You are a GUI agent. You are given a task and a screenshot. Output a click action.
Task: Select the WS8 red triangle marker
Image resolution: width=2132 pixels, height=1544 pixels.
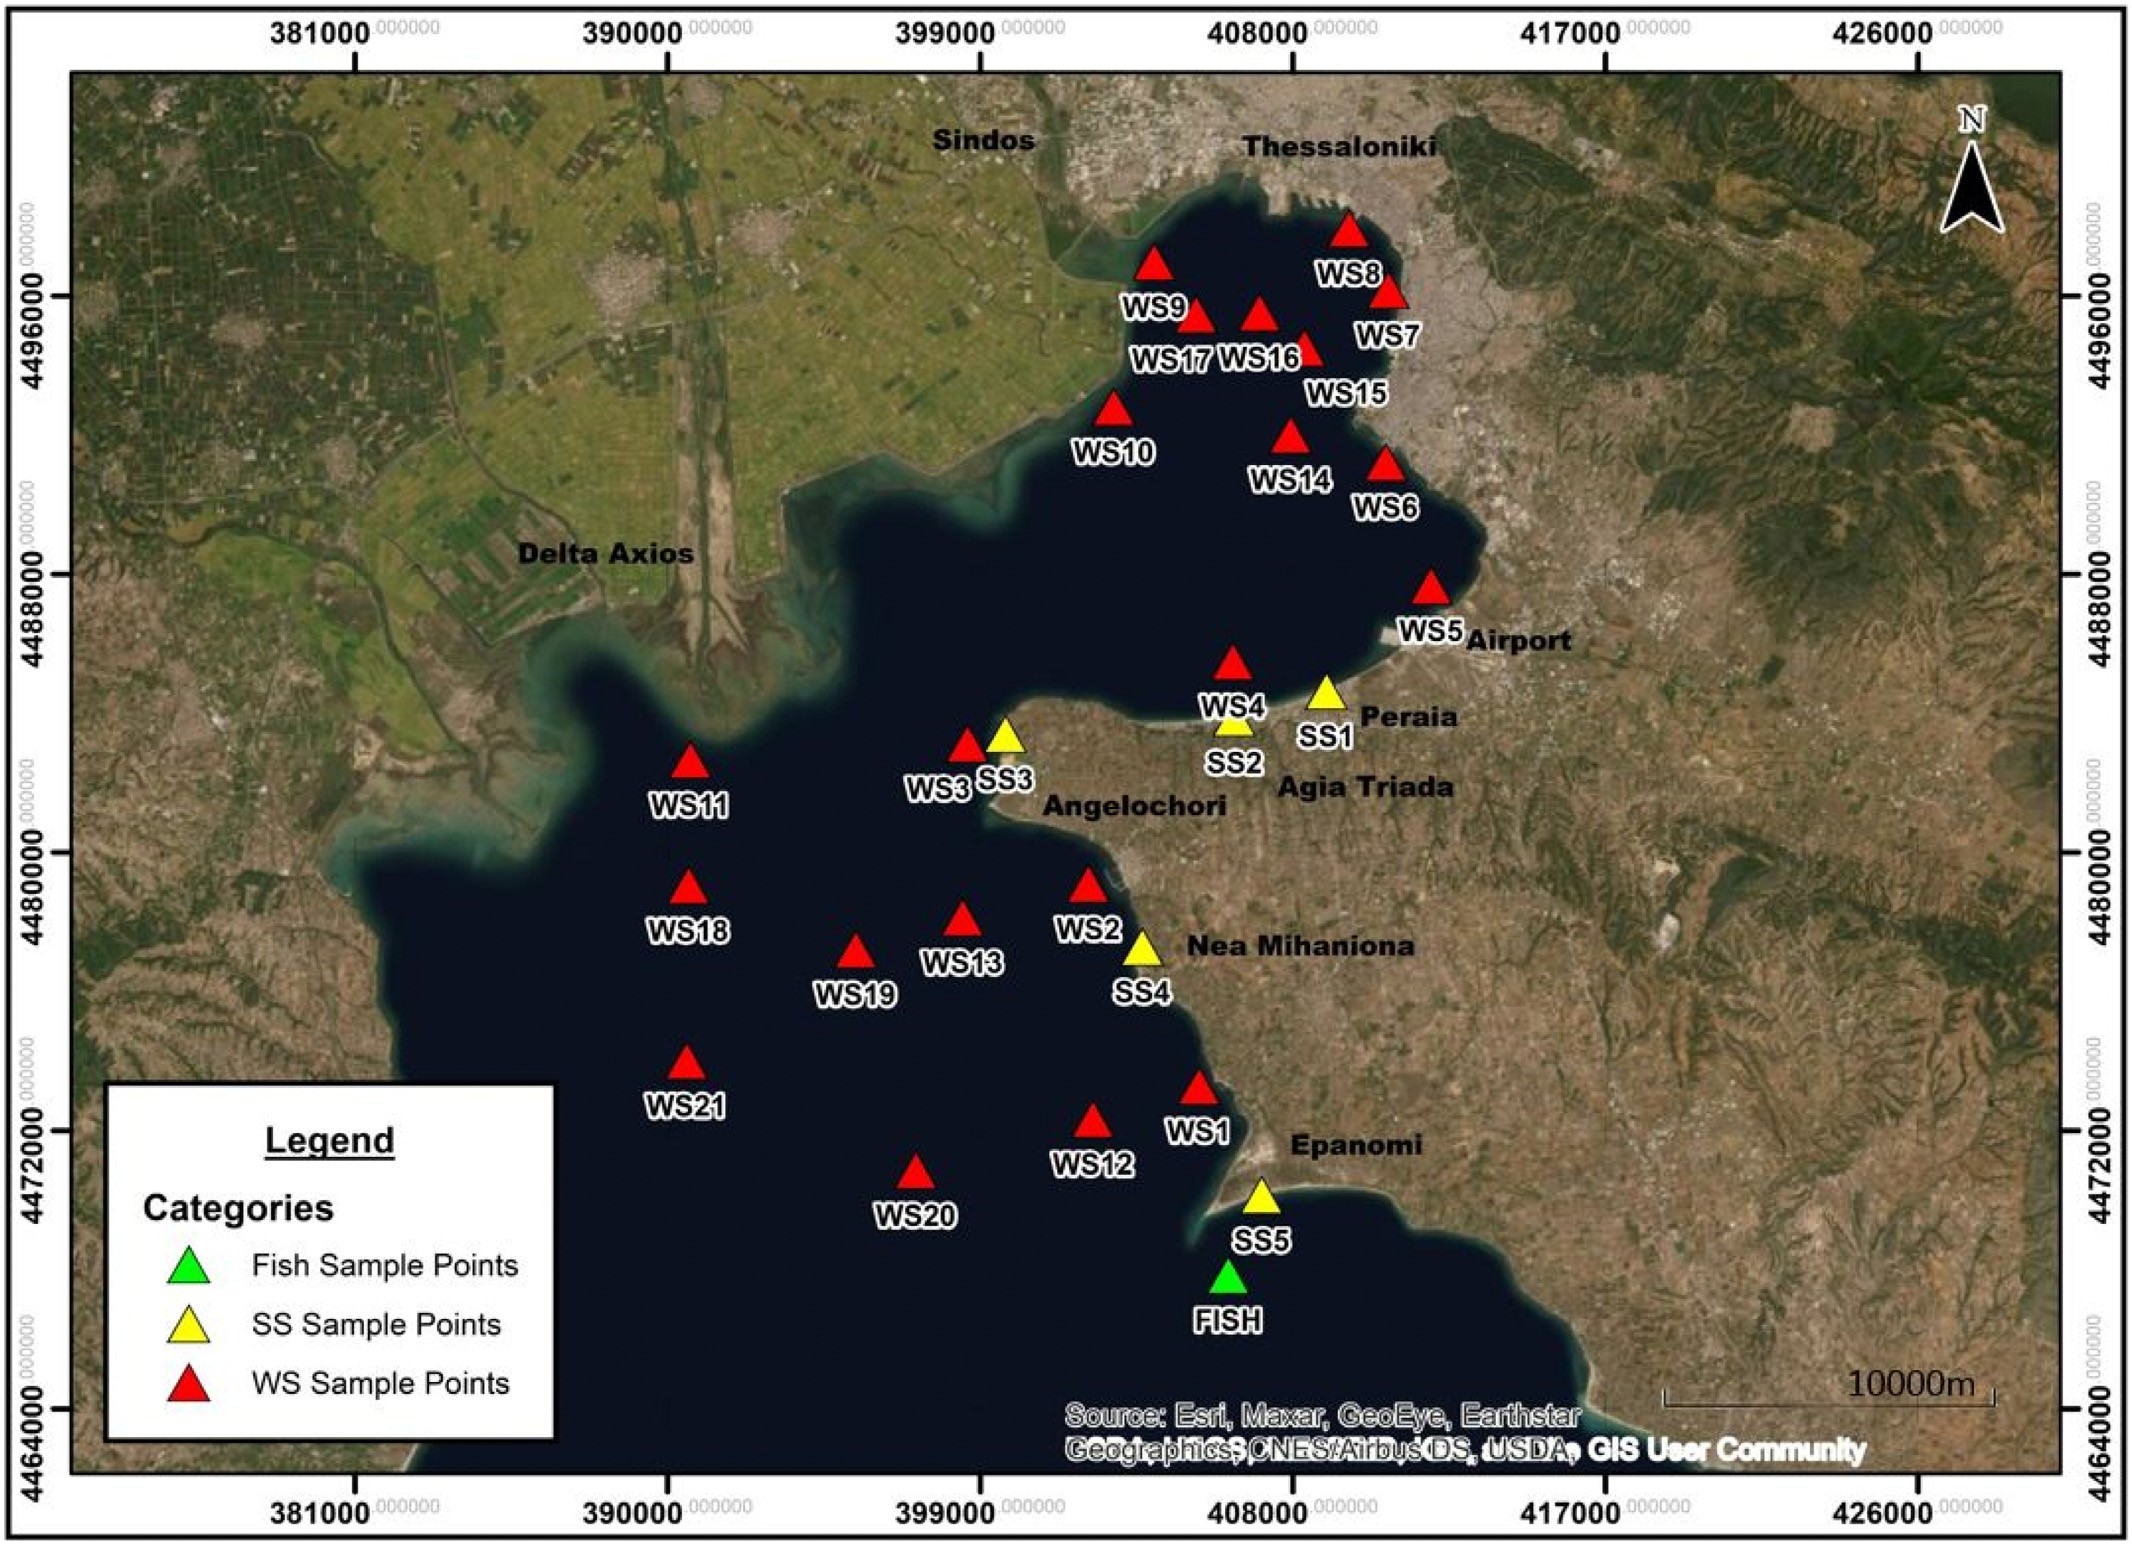pos(1349,232)
